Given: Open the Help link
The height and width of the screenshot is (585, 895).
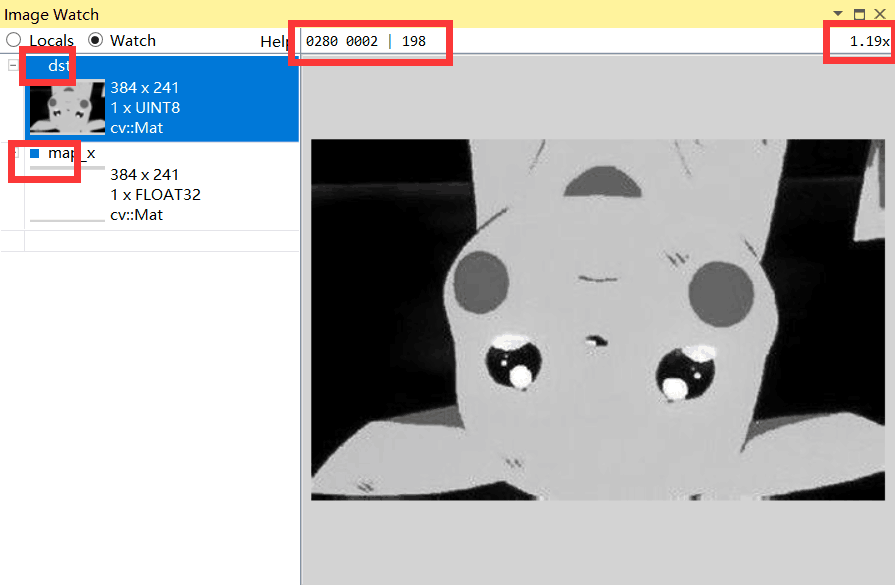Looking at the screenshot, I should (x=275, y=41).
